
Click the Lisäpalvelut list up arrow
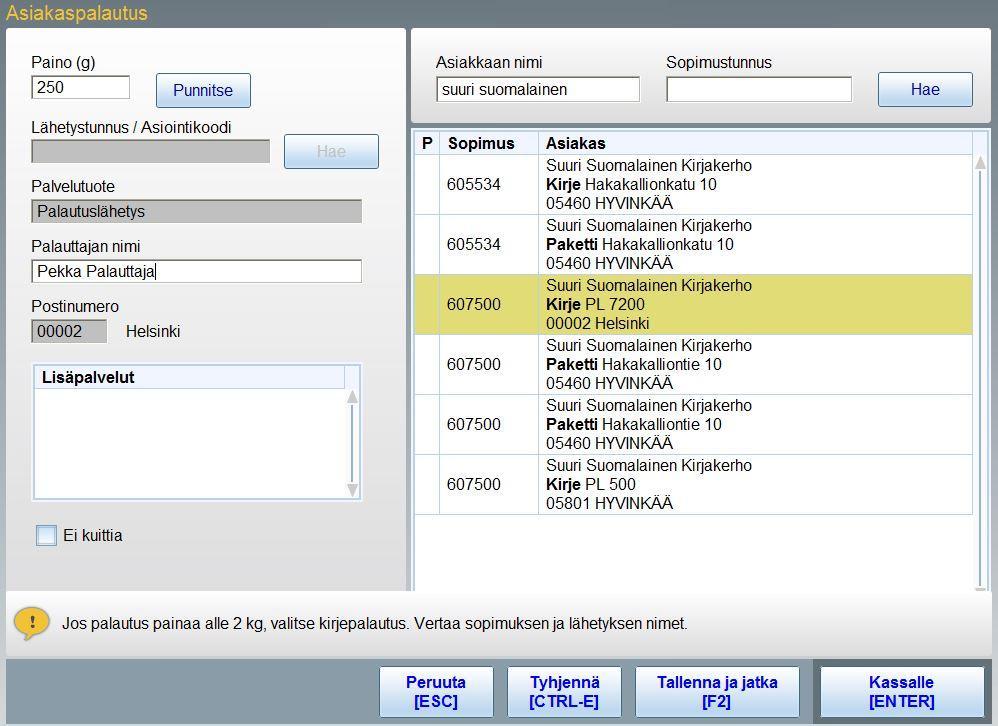coord(352,397)
